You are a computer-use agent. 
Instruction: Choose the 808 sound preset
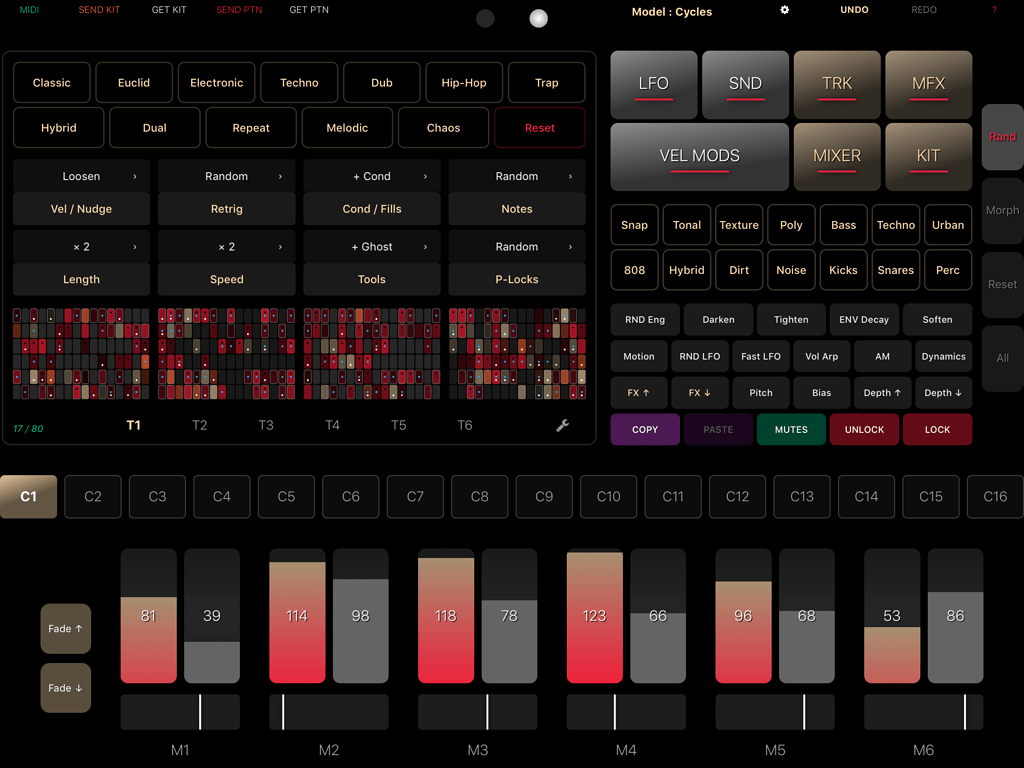click(634, 270)
